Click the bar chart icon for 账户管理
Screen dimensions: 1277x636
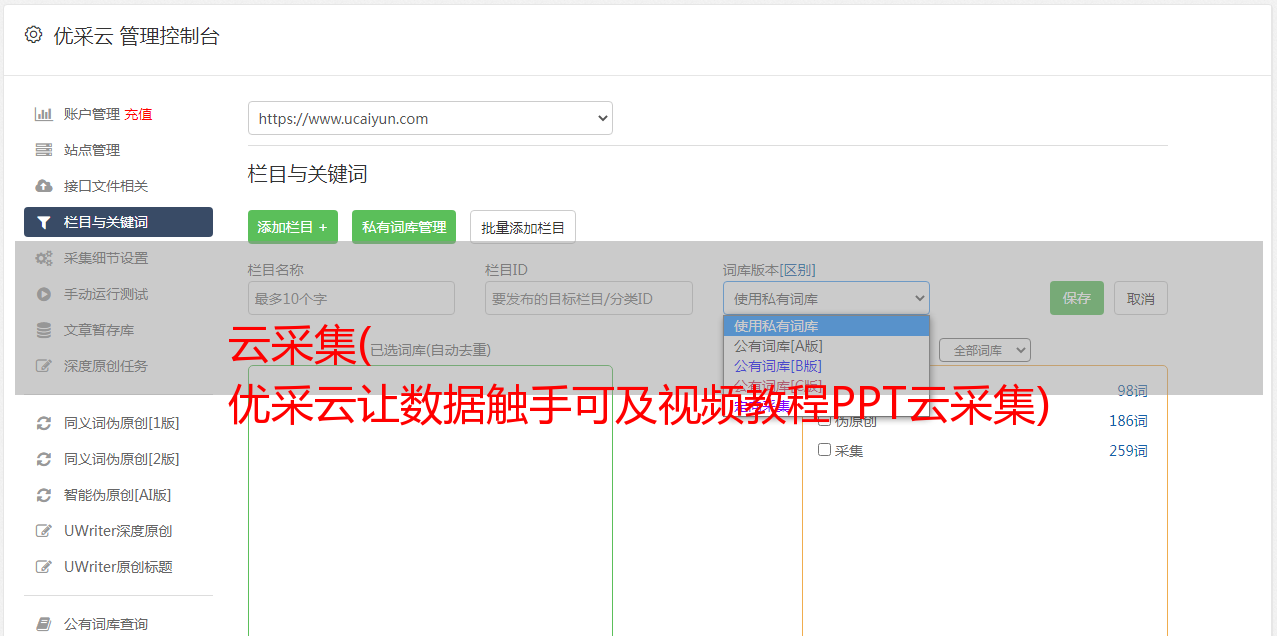point(44,114)
